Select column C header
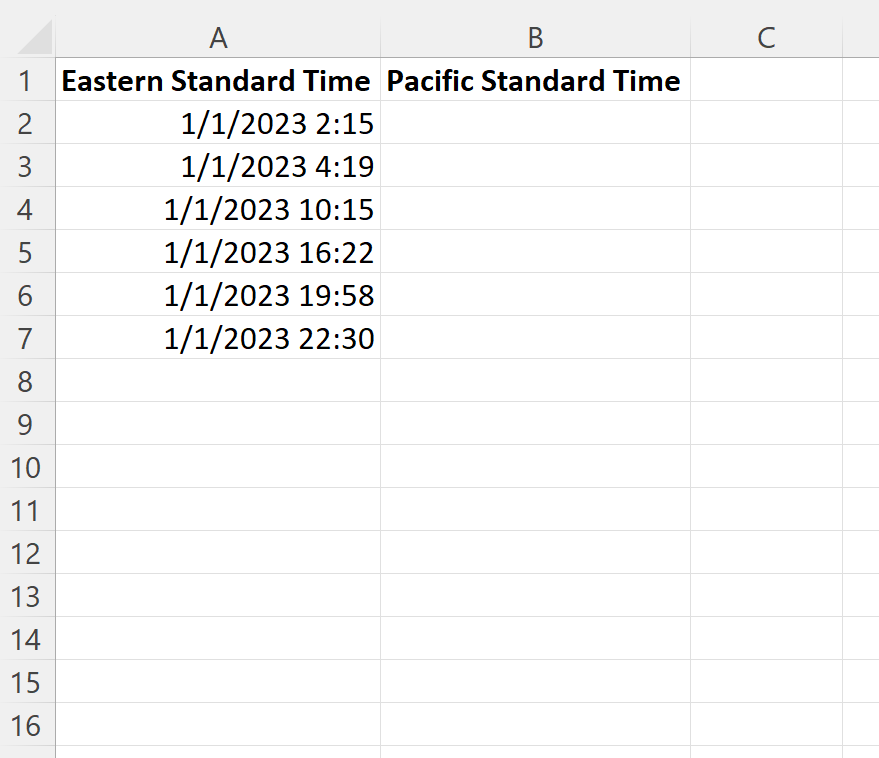 766,38
